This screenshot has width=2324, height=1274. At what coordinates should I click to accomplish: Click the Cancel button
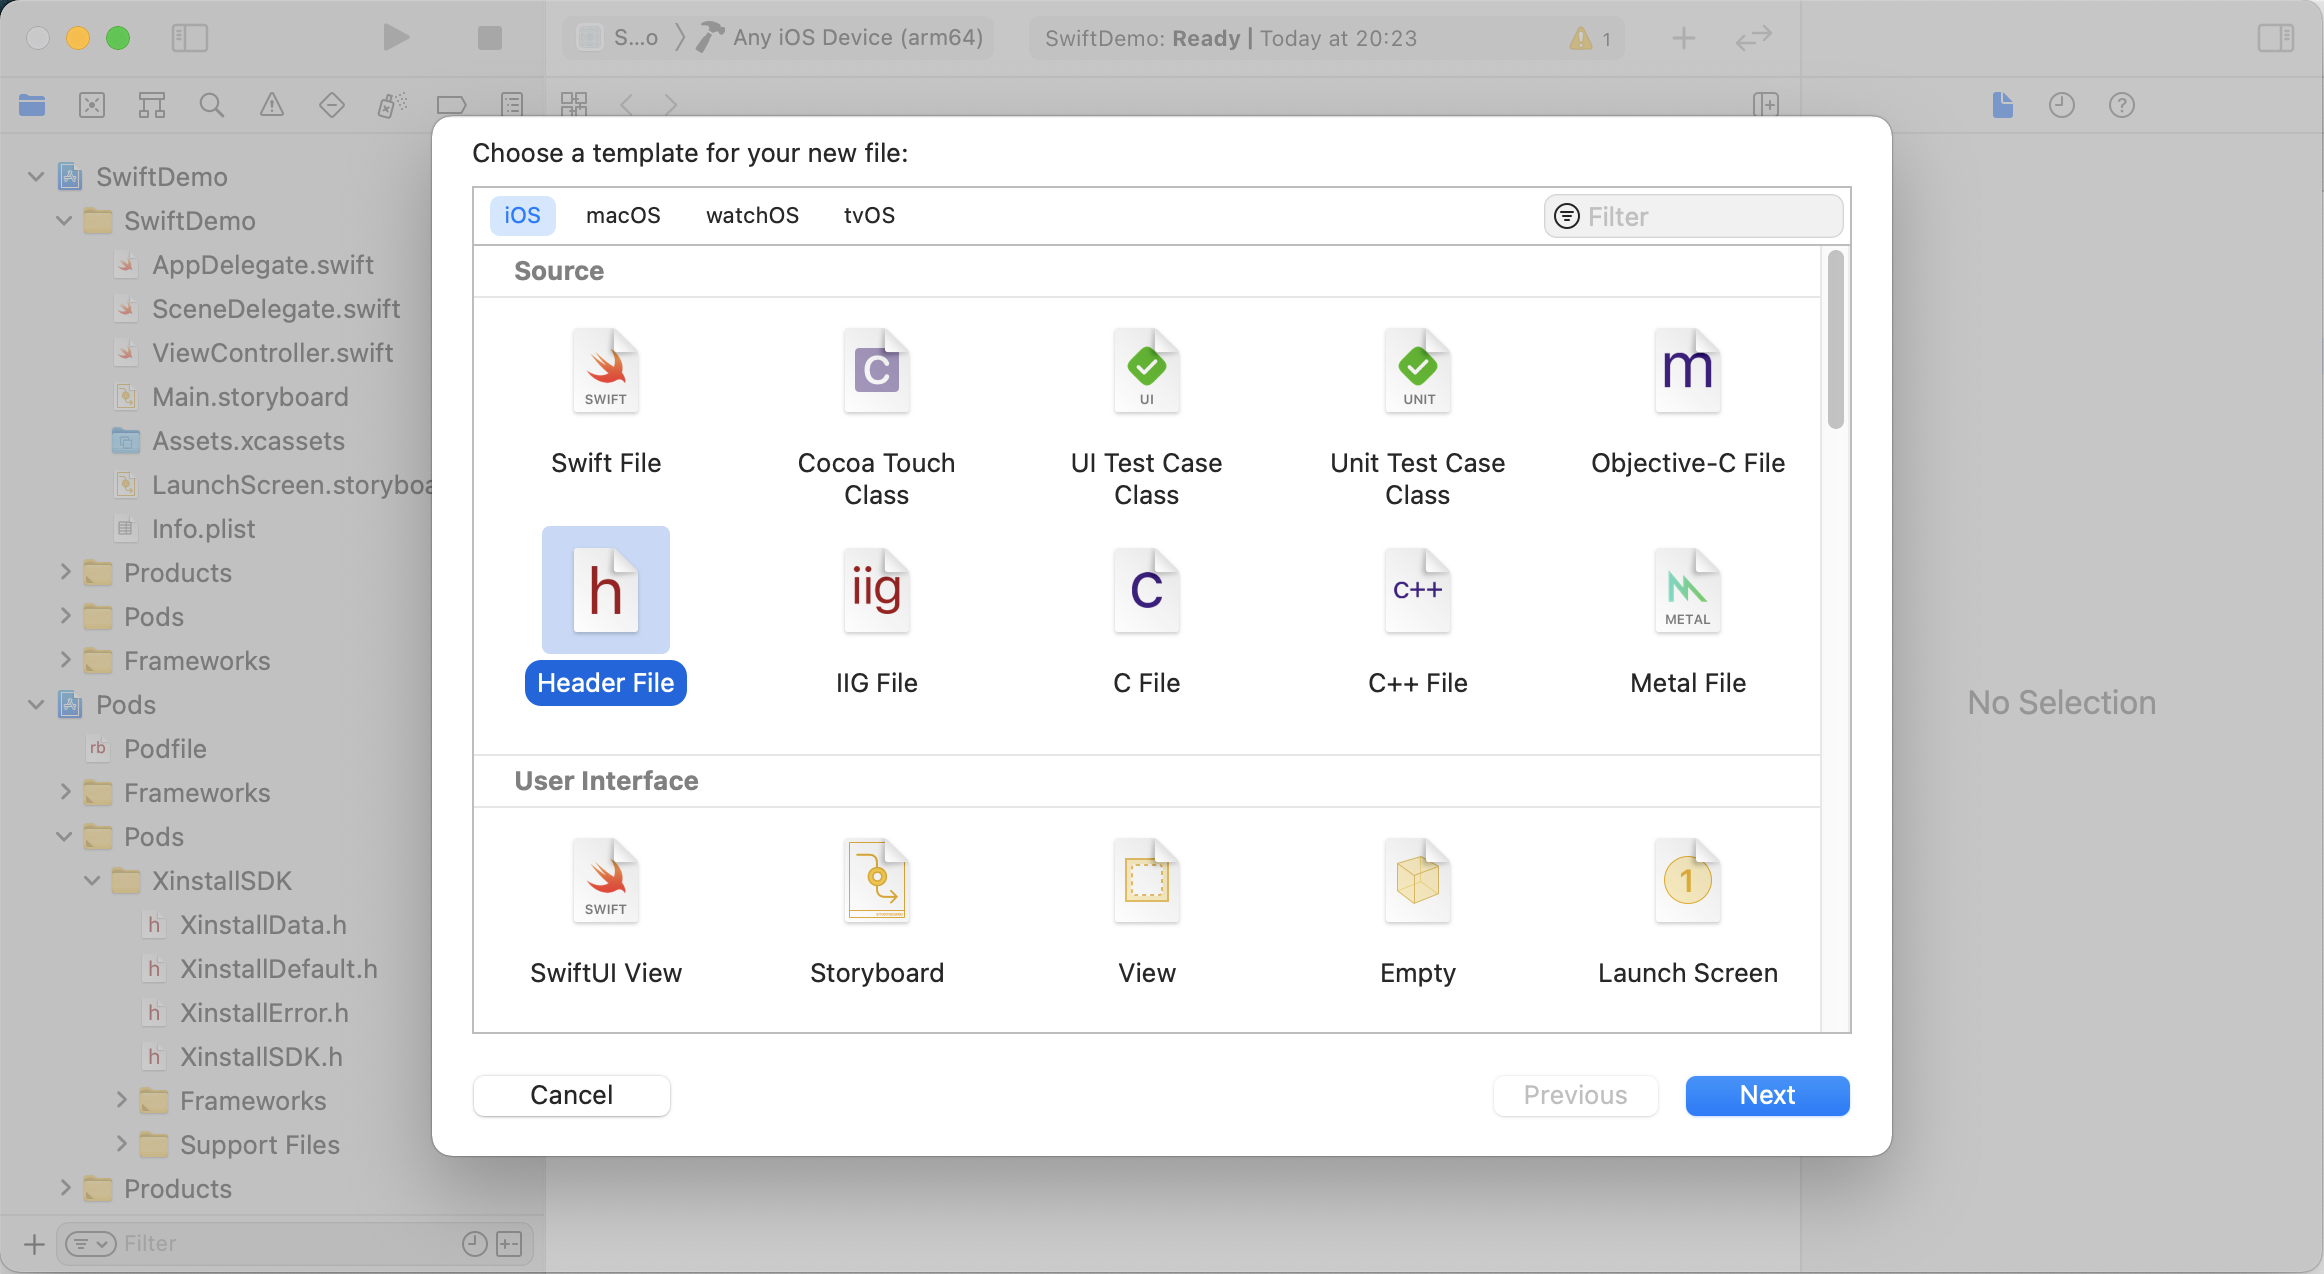[x=571, y=1096]
